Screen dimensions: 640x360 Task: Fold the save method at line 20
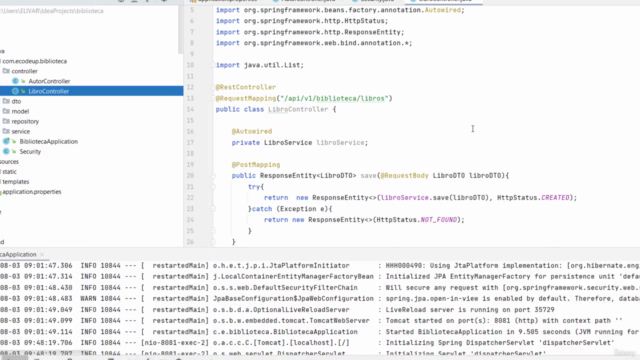[213, 176]
